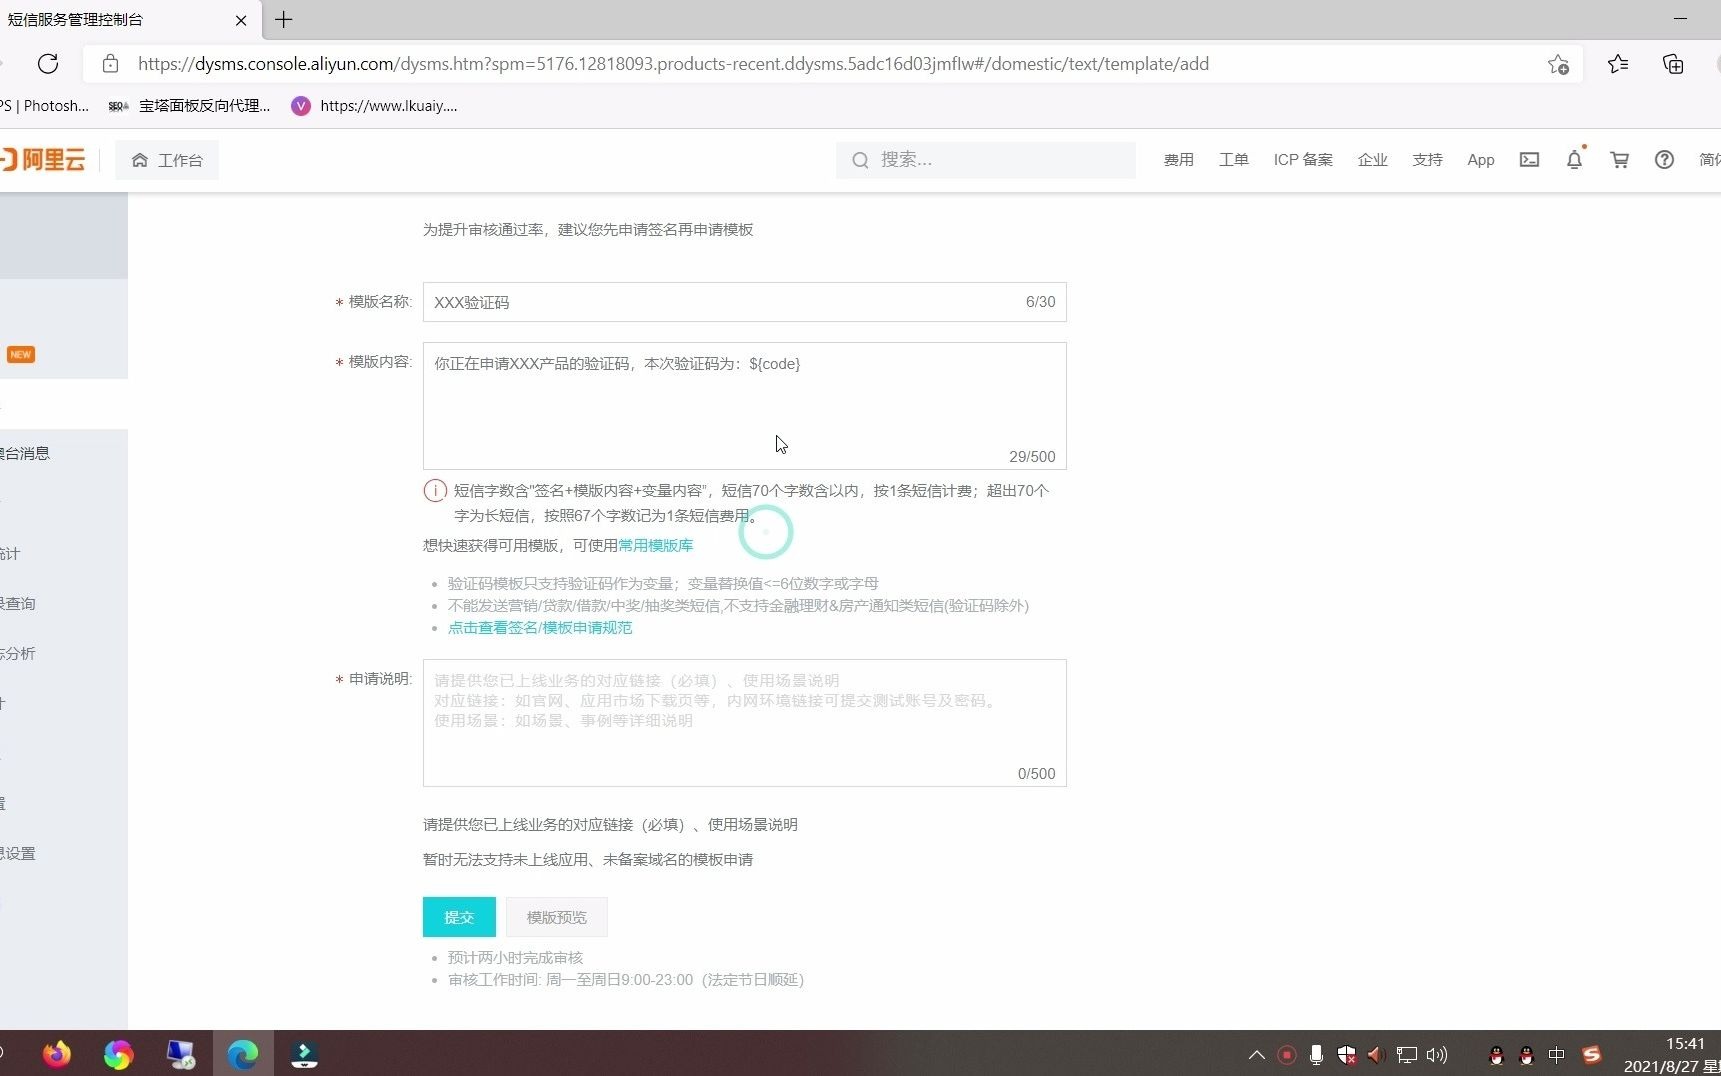The height and width of the screenshot is (1076, 1721).
Task: Click the red recording tray icon
Action: (x=1287, y=1055)
